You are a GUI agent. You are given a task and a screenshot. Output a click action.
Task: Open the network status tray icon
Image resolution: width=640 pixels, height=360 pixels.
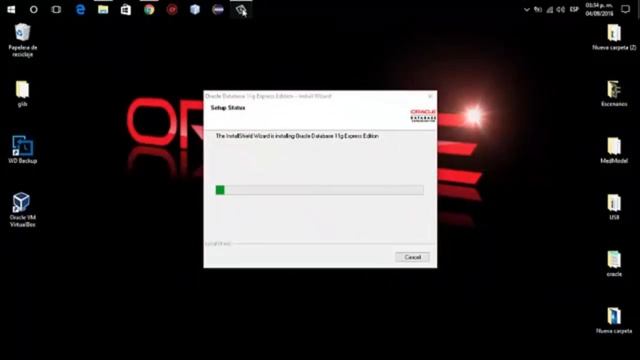(549, 9)
